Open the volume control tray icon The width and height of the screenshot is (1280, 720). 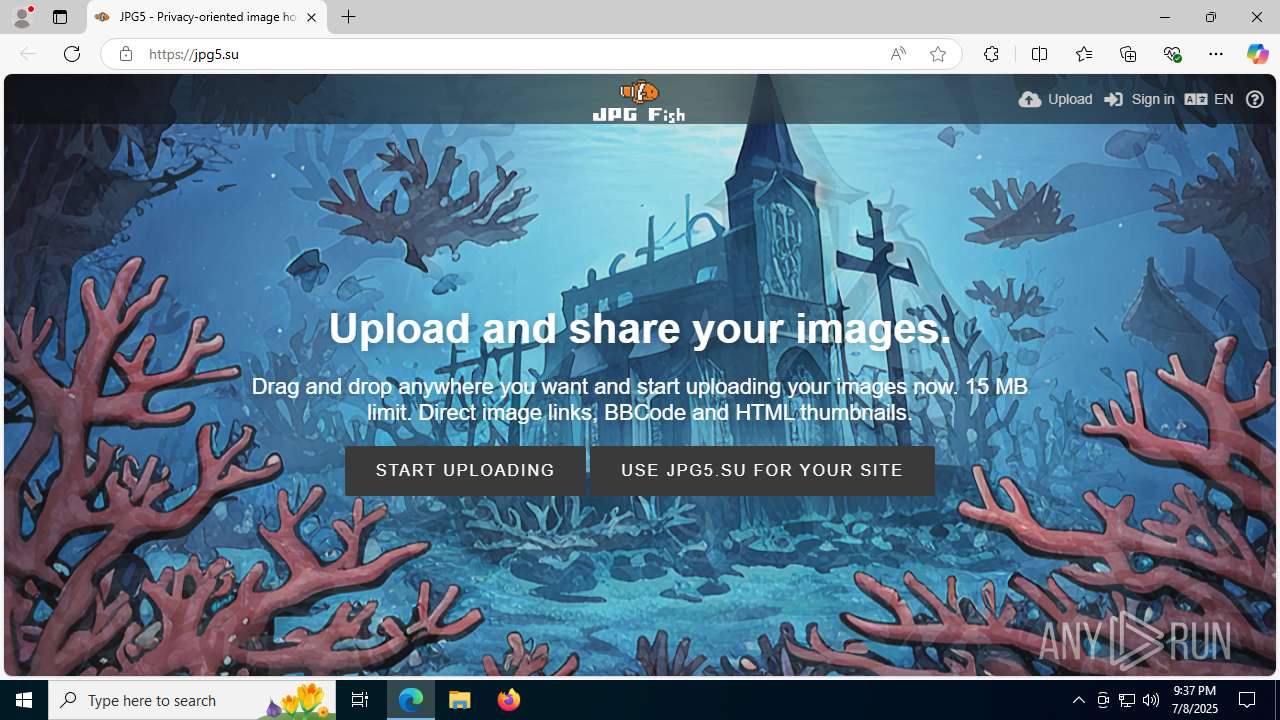click(x=1151, y=700)
